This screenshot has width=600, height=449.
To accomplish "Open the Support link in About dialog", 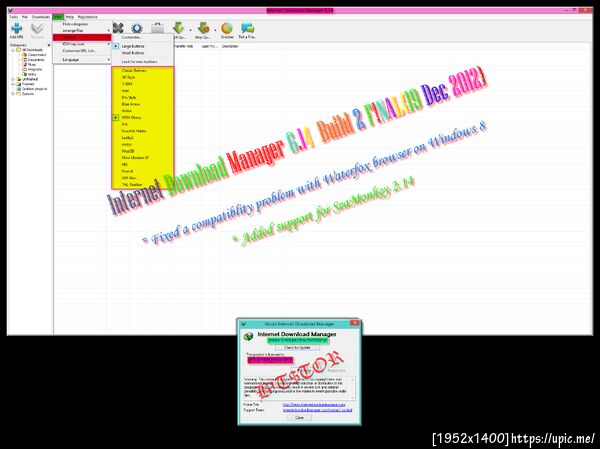I will 318,410.
